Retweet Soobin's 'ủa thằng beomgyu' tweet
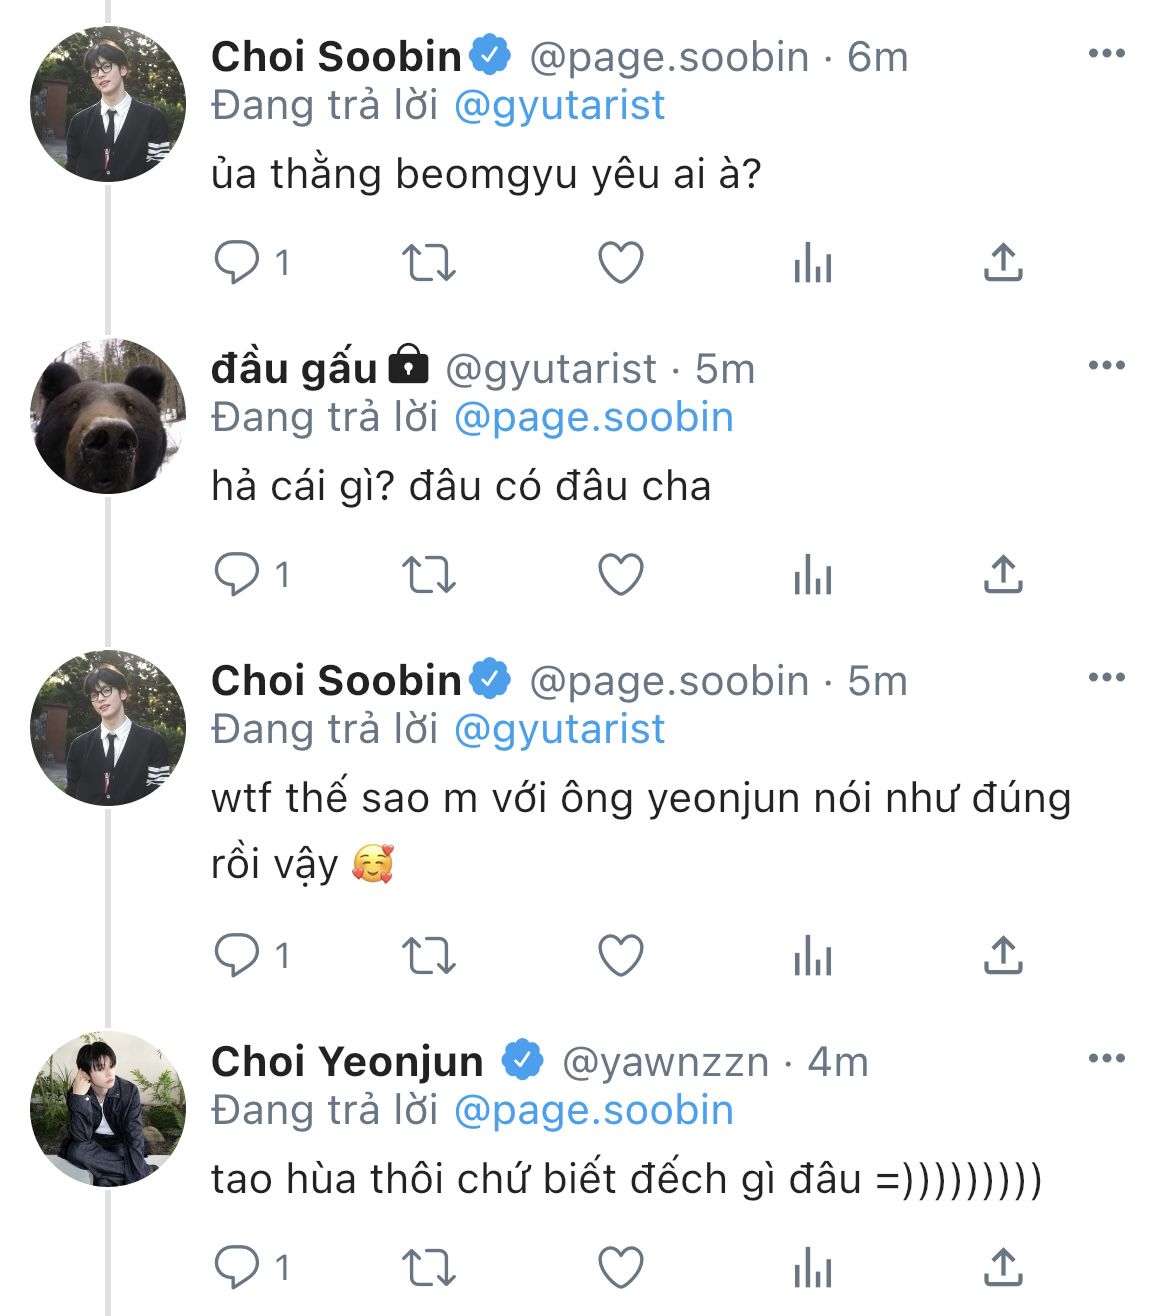 pyautogui.click(x=428, y=263)
